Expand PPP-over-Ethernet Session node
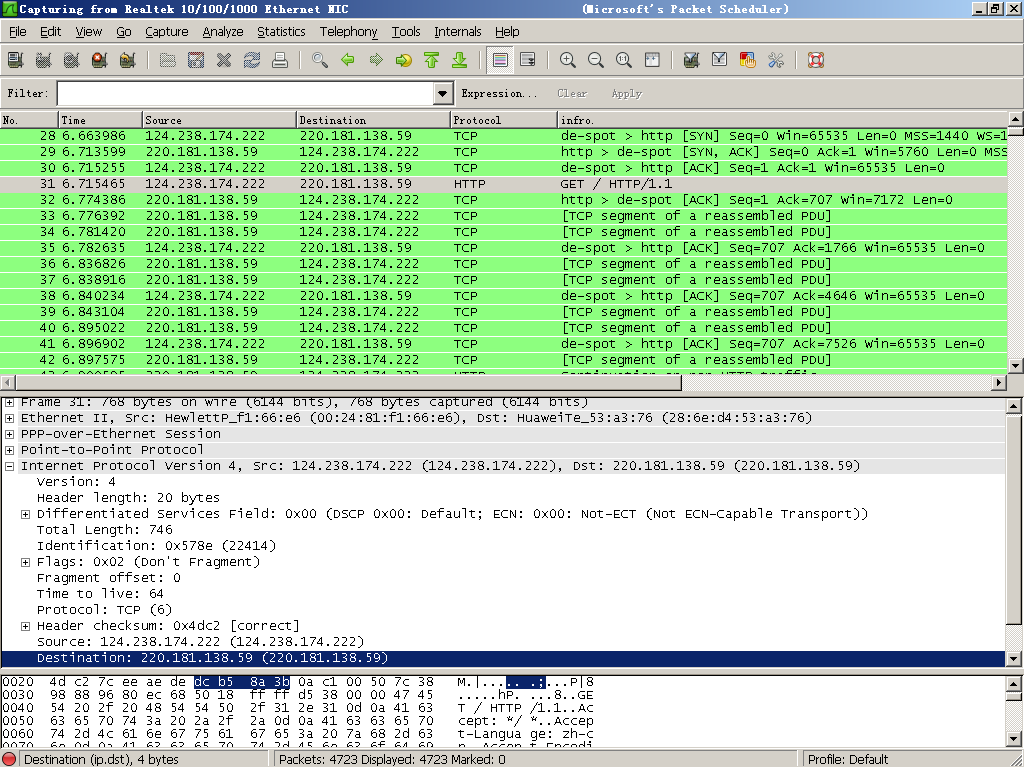 [9, 434]
